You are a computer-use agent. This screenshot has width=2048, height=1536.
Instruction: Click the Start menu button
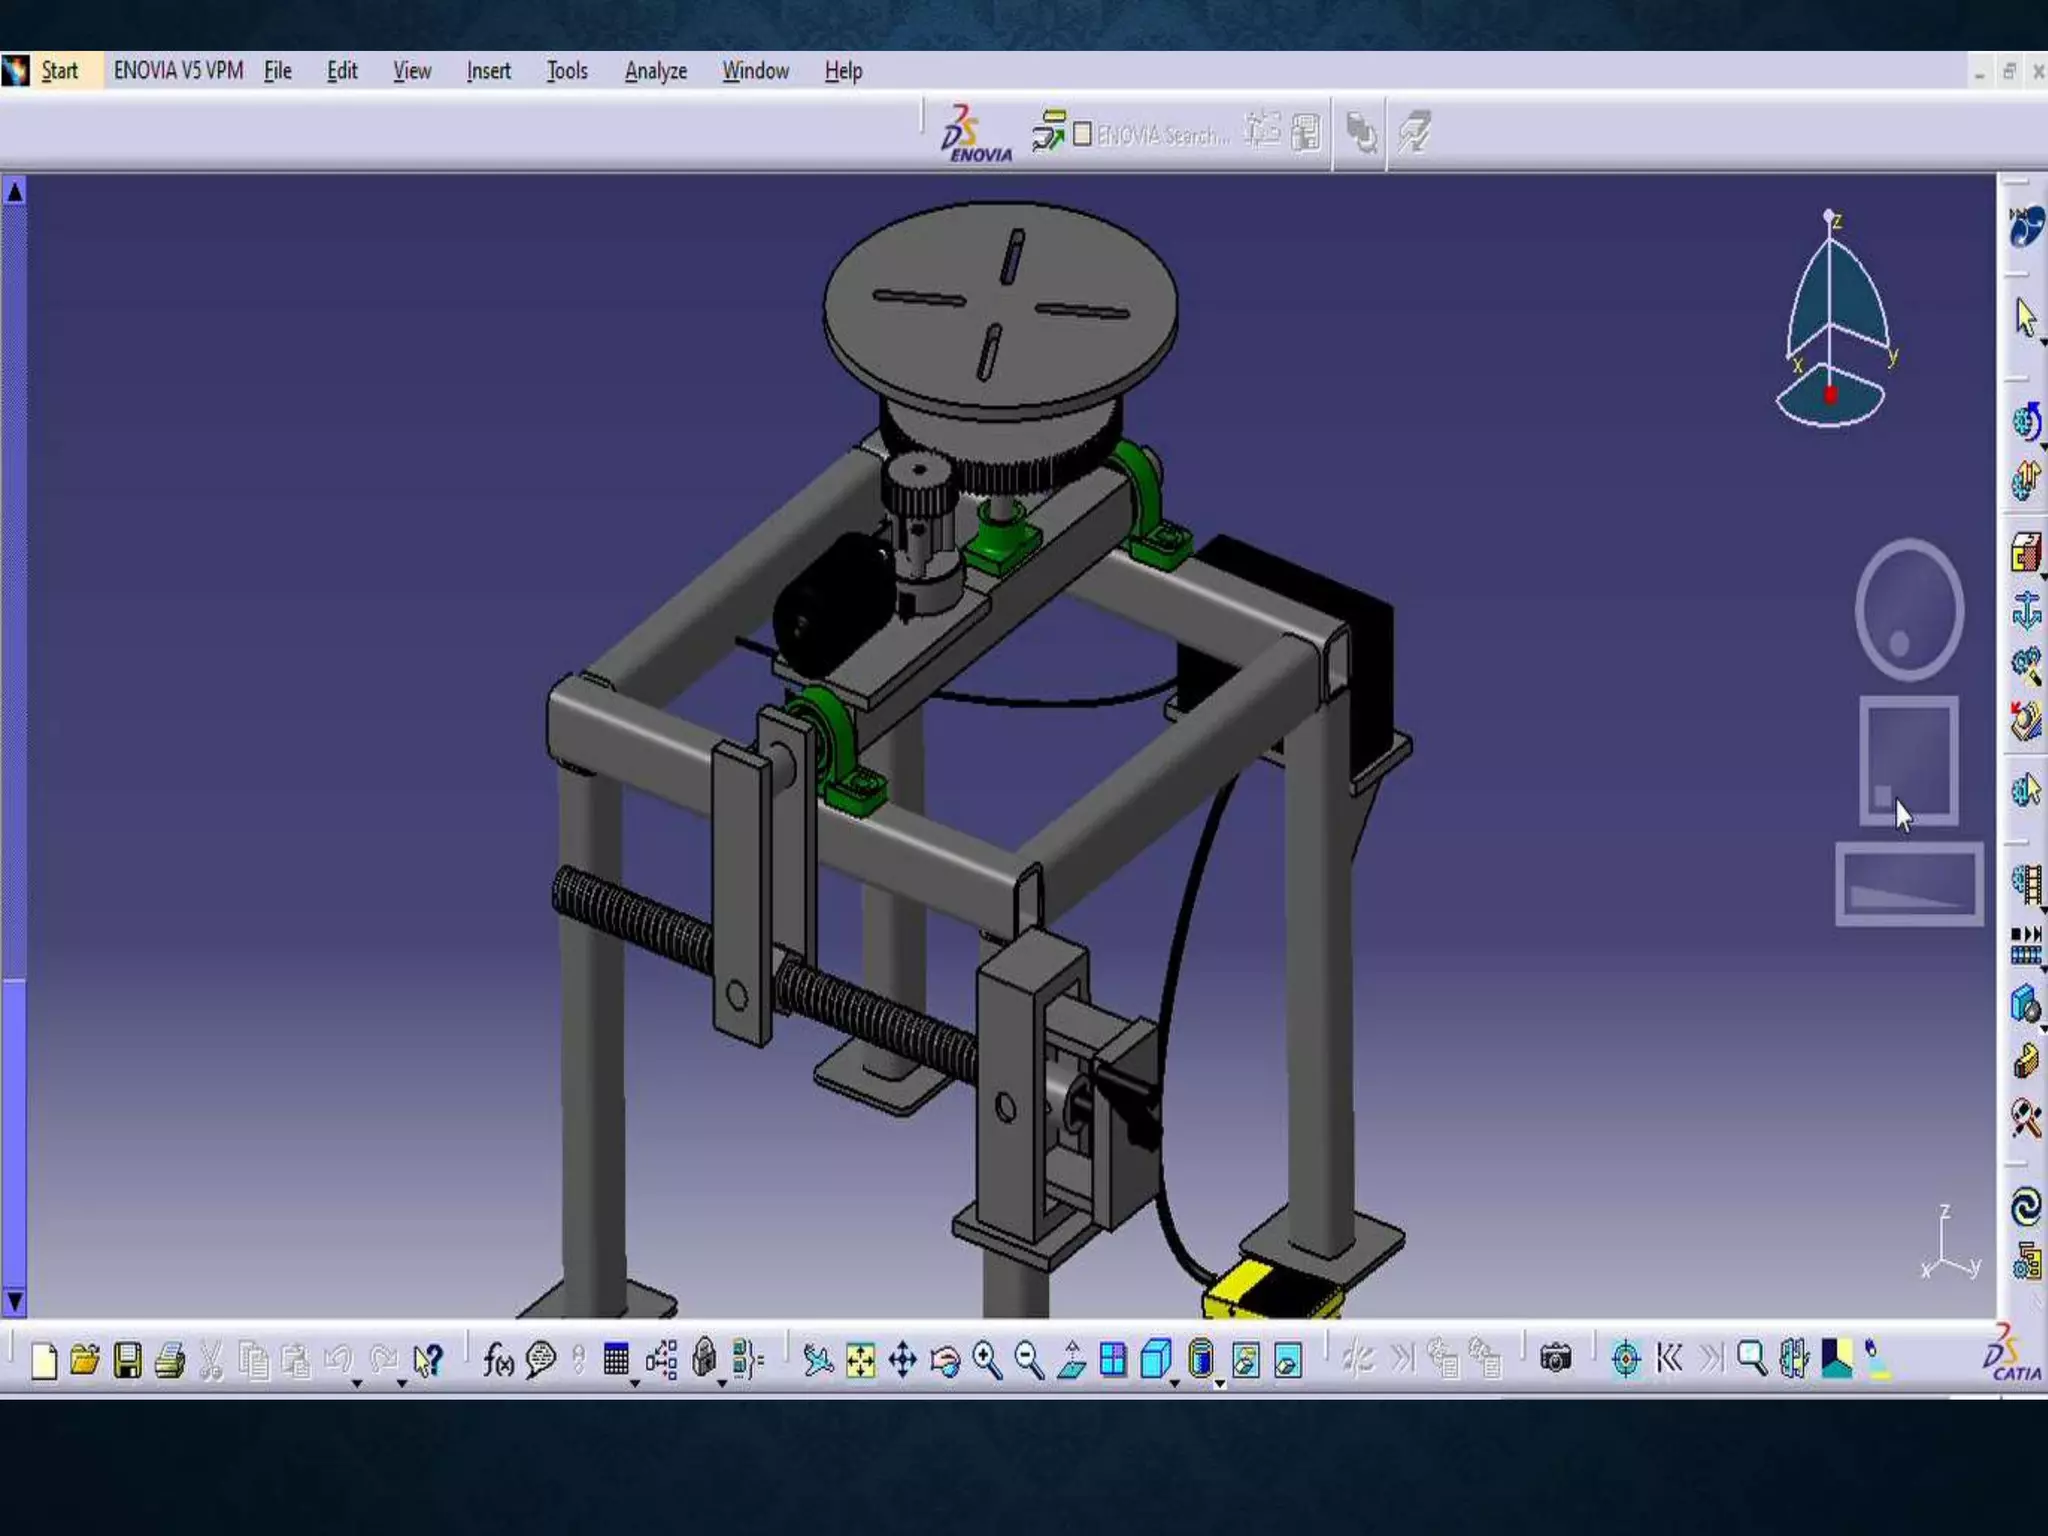click(x=59, y=71)
